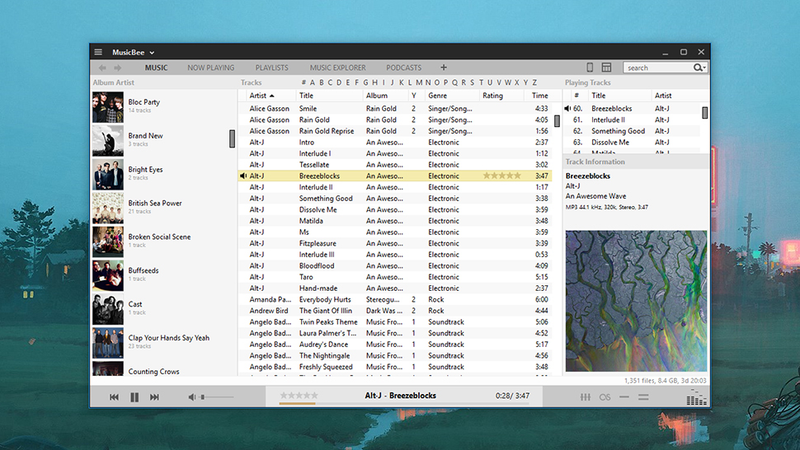Open the PLAYLISTS tab
The image size is (800, 450).
click(x=272, y=68)
